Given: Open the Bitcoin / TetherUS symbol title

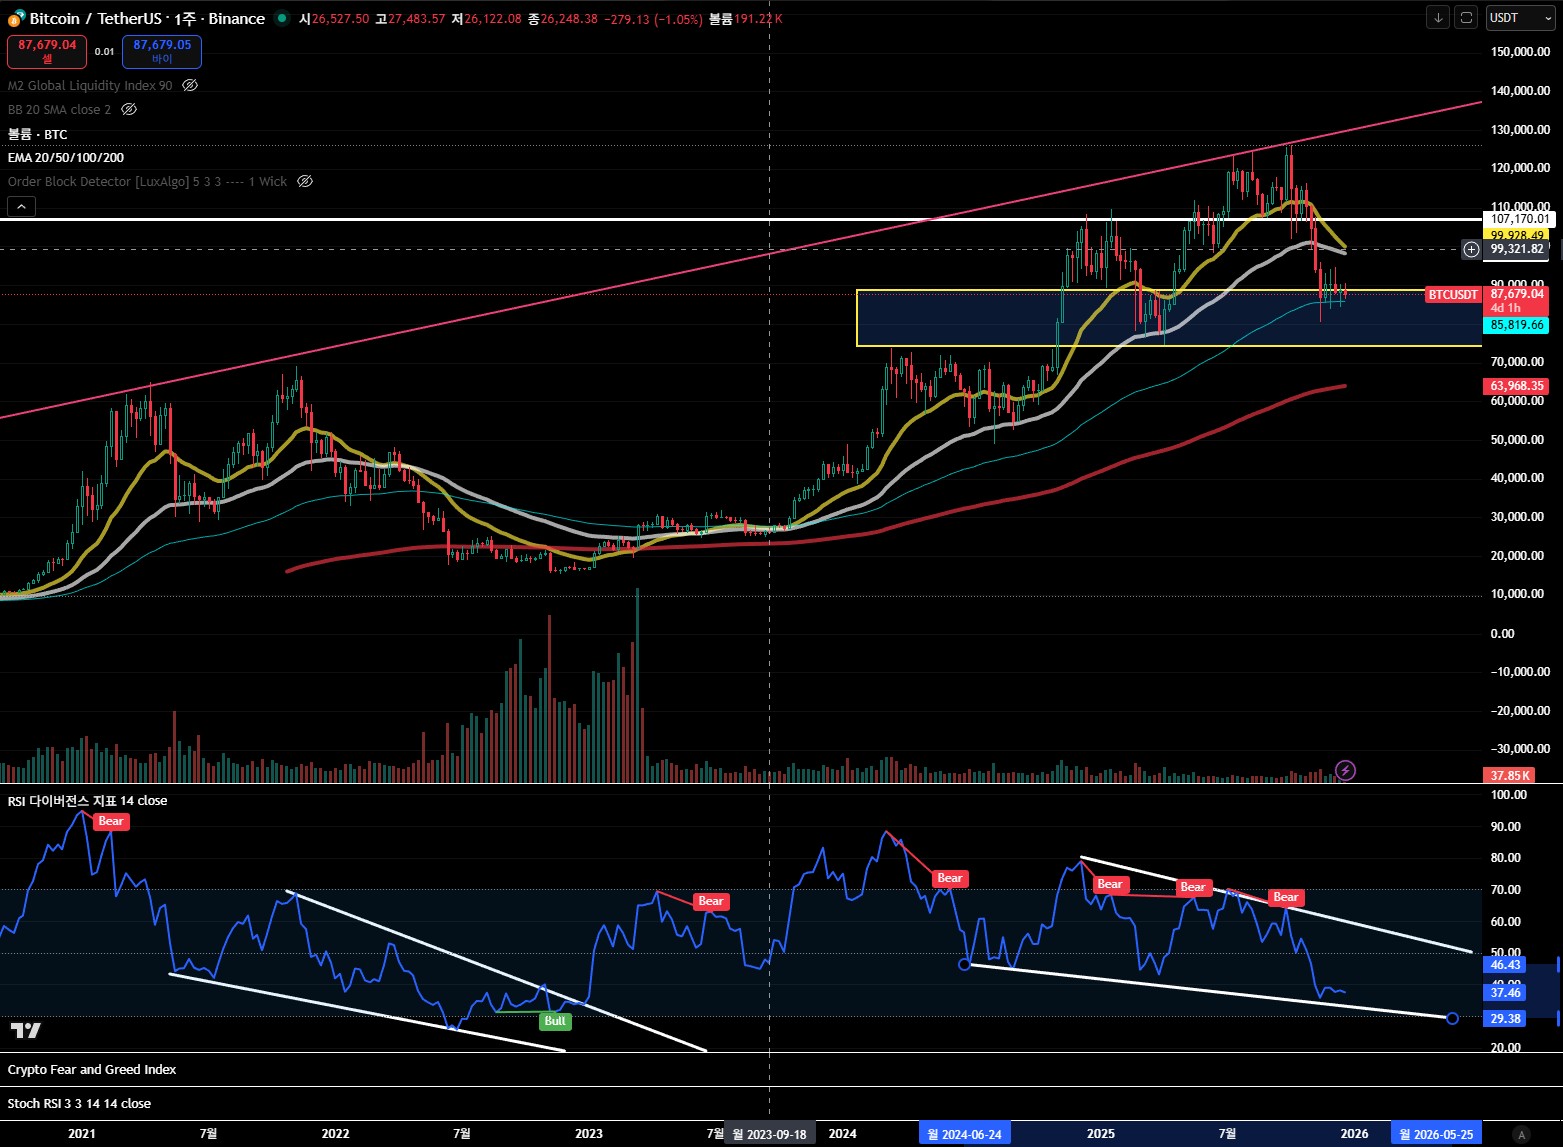Looking at the screenshot, I should [147, 19].
